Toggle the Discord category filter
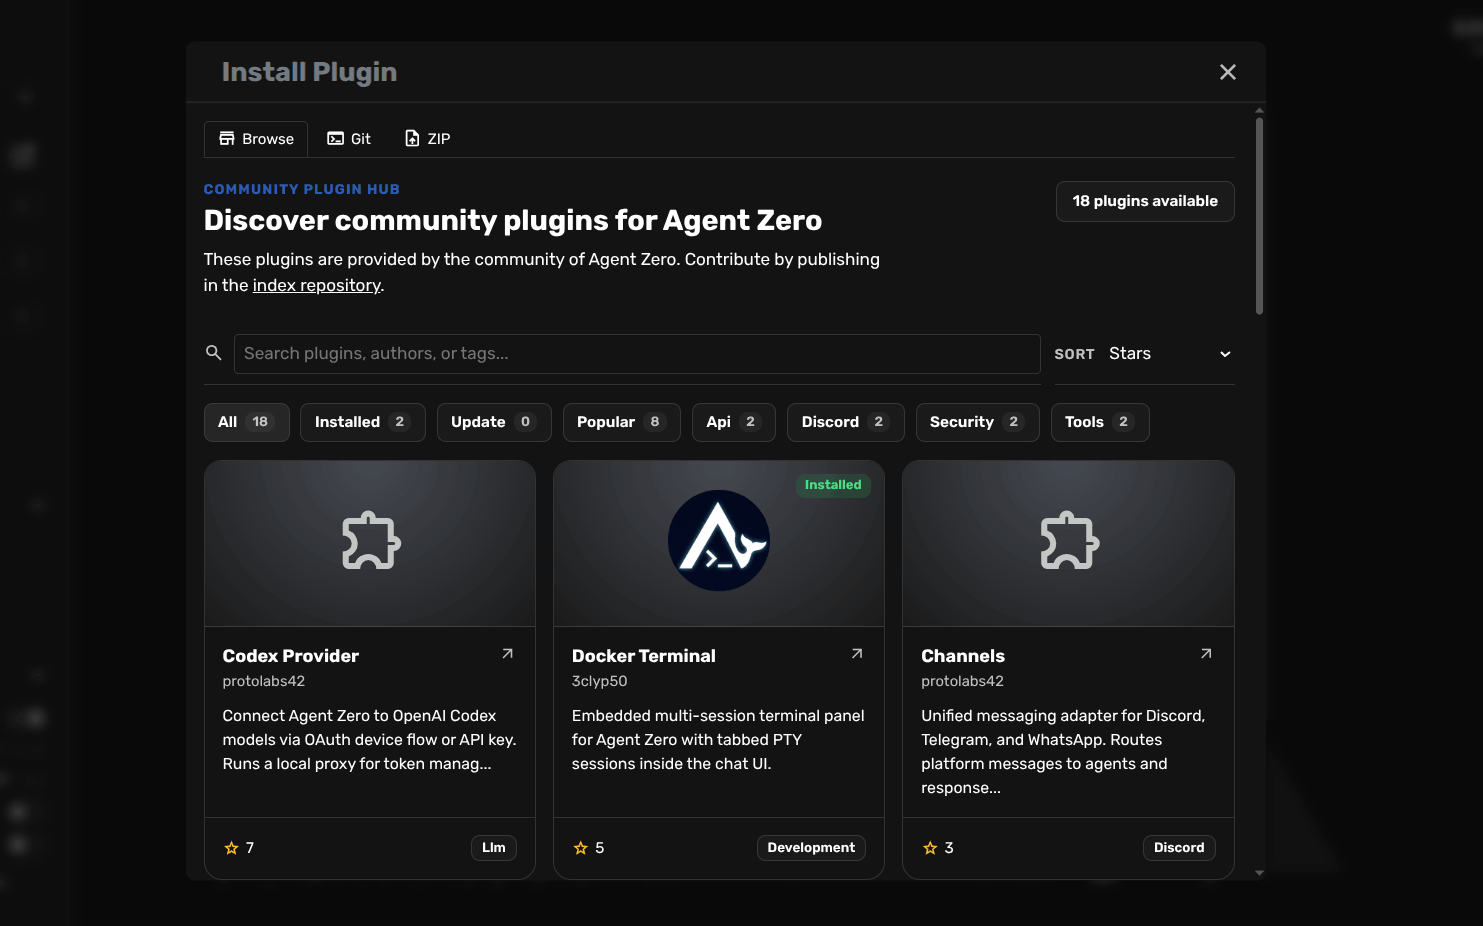Image resolution: width=1483 pixels, height=926 pixels. [845, 422]
